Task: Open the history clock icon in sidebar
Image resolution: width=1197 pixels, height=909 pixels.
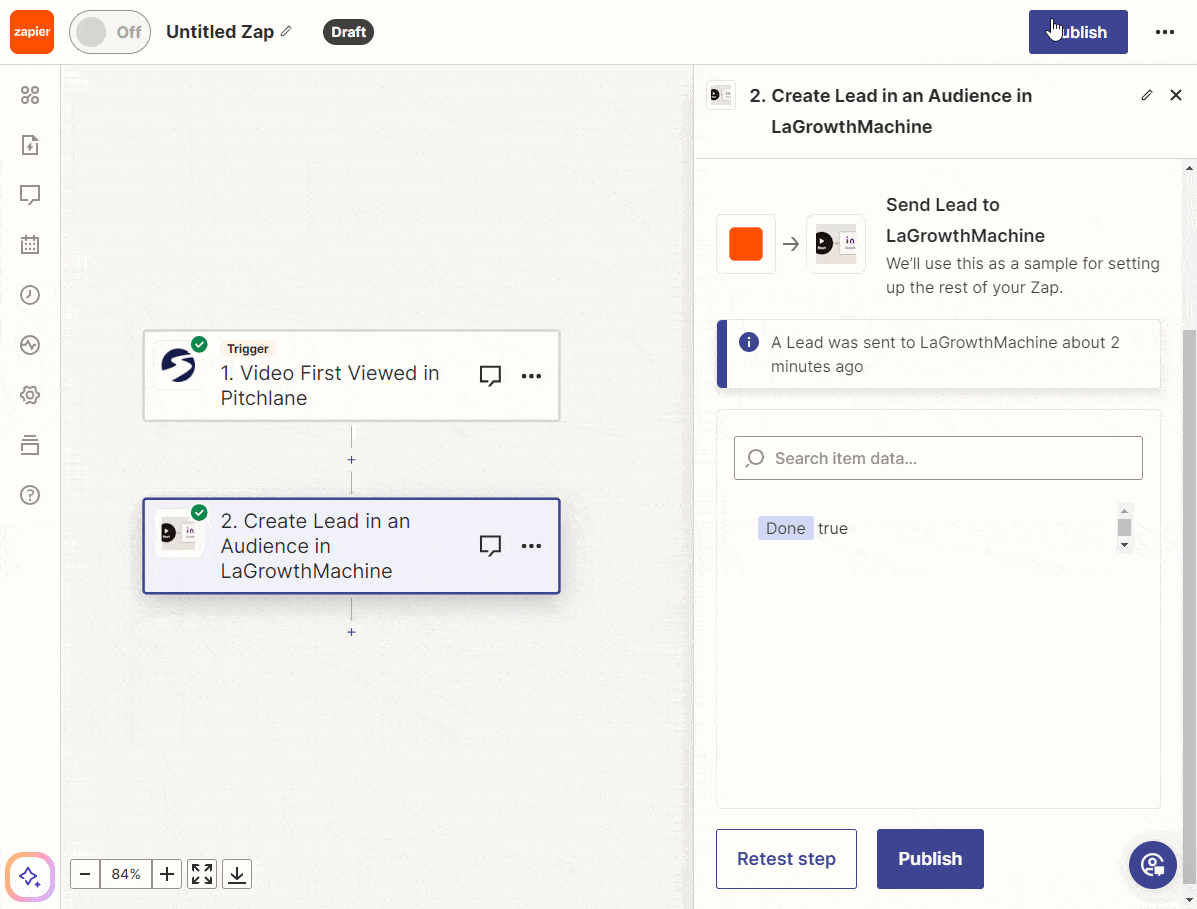Action: (30, 295)
